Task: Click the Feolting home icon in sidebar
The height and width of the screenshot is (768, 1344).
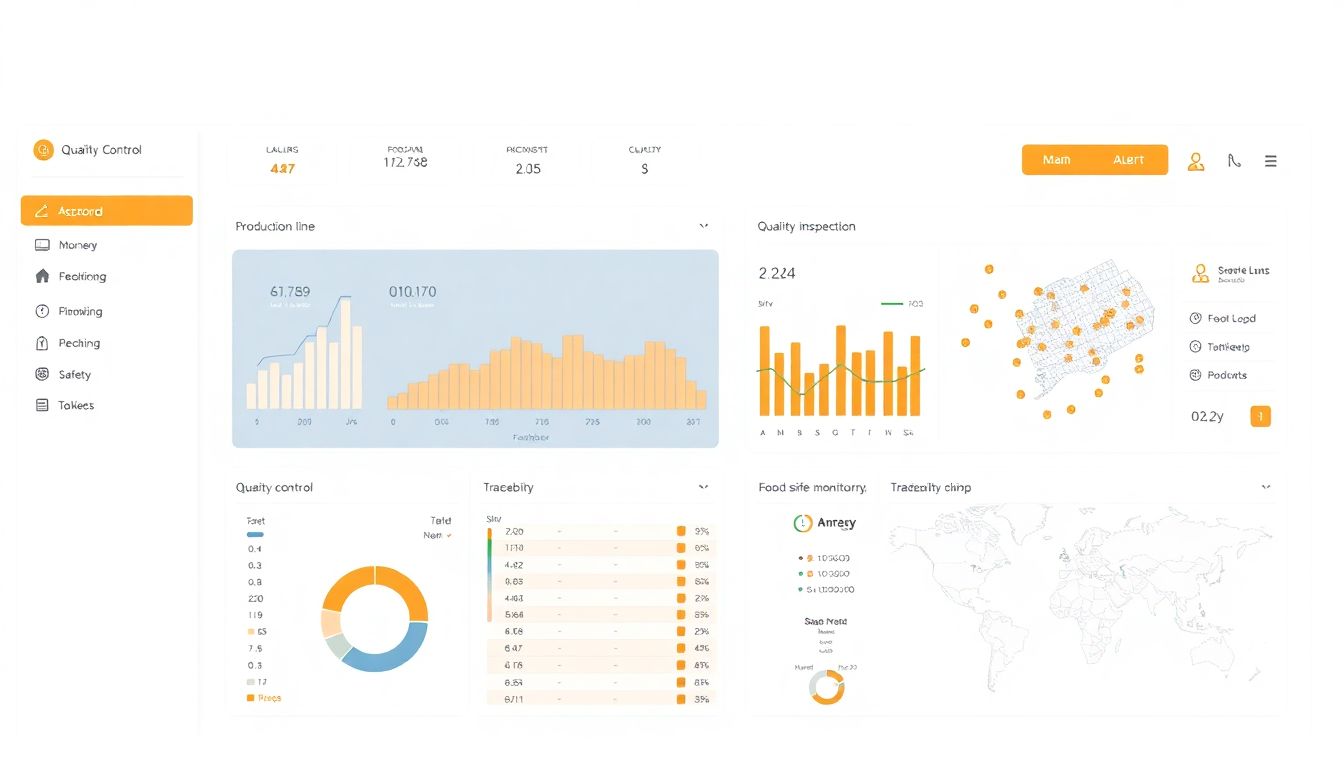Action: click(x=42, y=277)
